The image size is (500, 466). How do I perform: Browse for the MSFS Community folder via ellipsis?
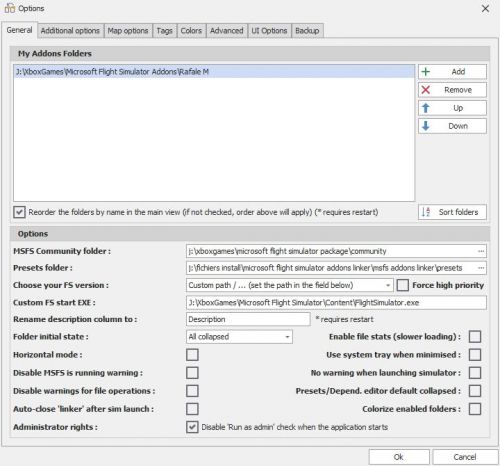pos(481,251)
